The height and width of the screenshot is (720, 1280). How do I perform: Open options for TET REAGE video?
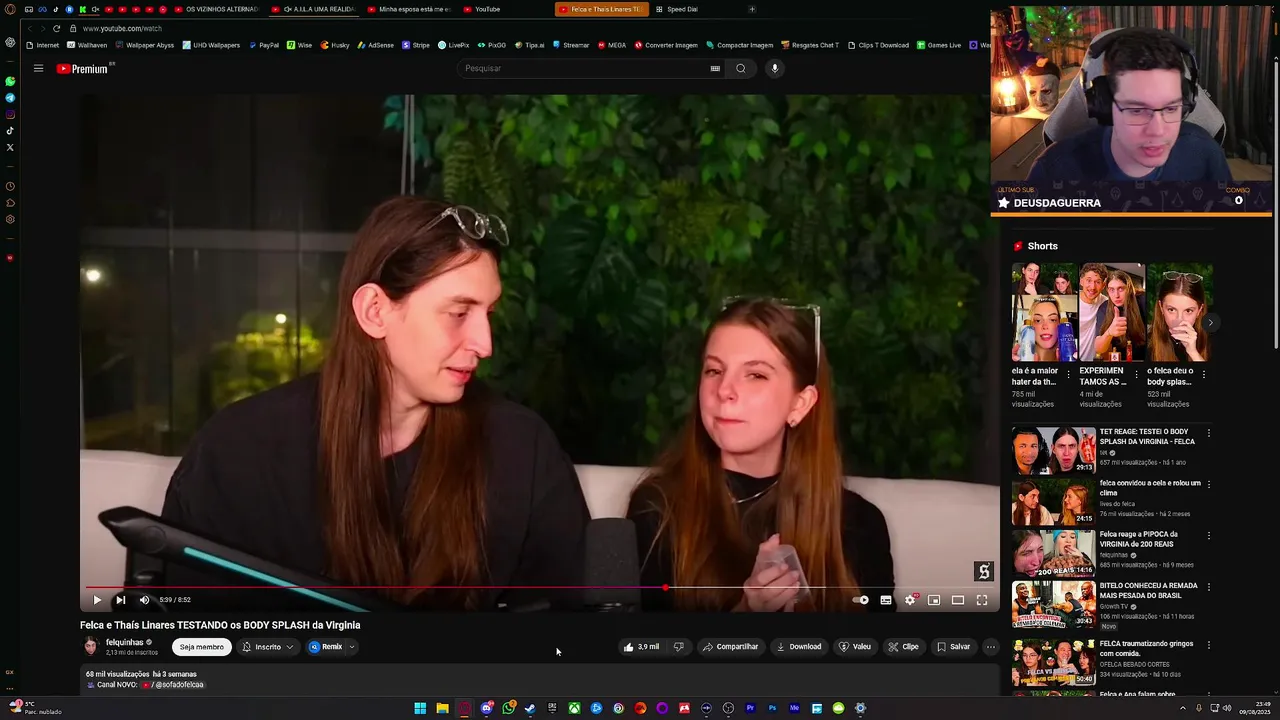coord(1209,434)
